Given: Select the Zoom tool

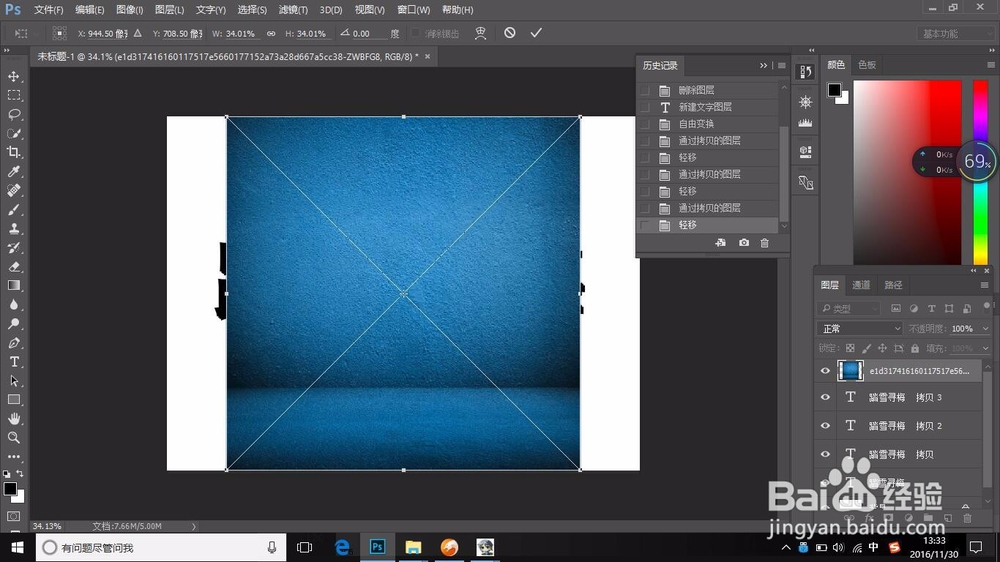Looking at the screenshot, I should pos(13,438).
